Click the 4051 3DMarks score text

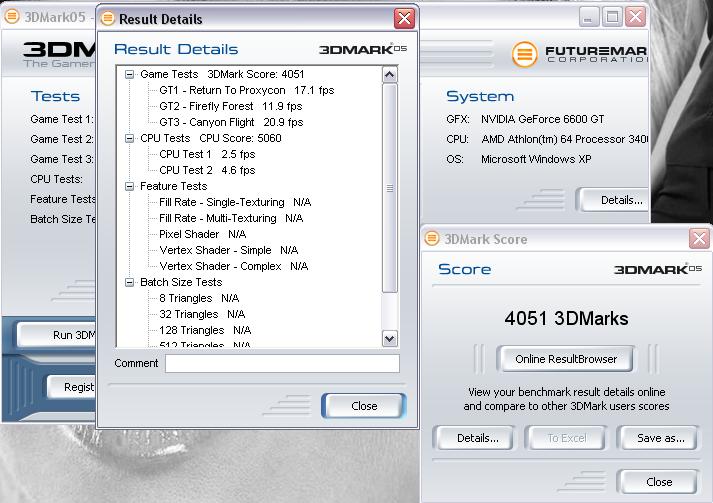pos(566,318)
